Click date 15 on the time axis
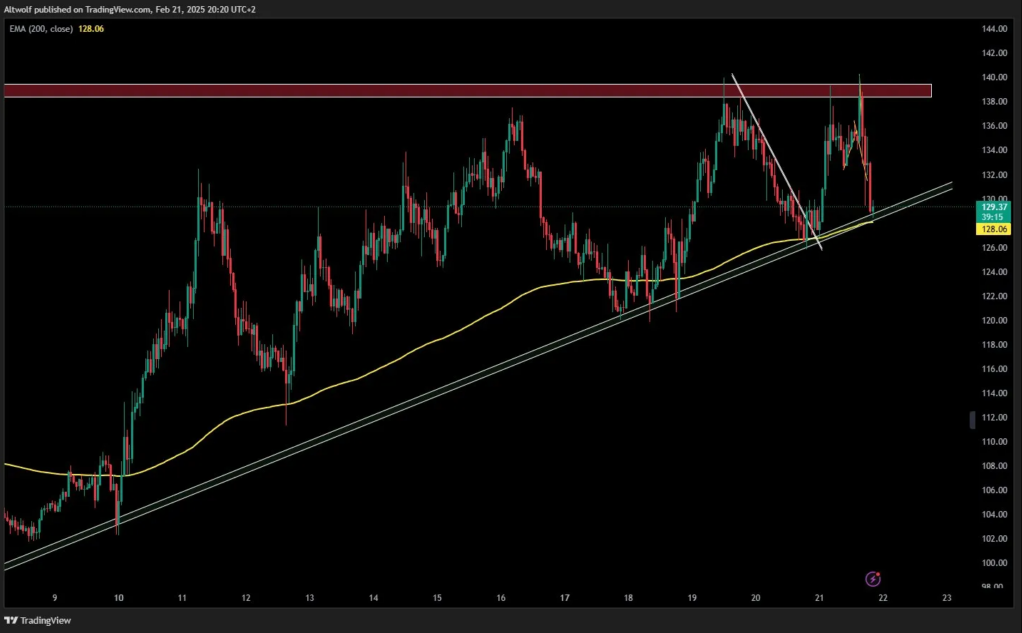Viewport: 1022px width, 633px height. click(437, 597)
